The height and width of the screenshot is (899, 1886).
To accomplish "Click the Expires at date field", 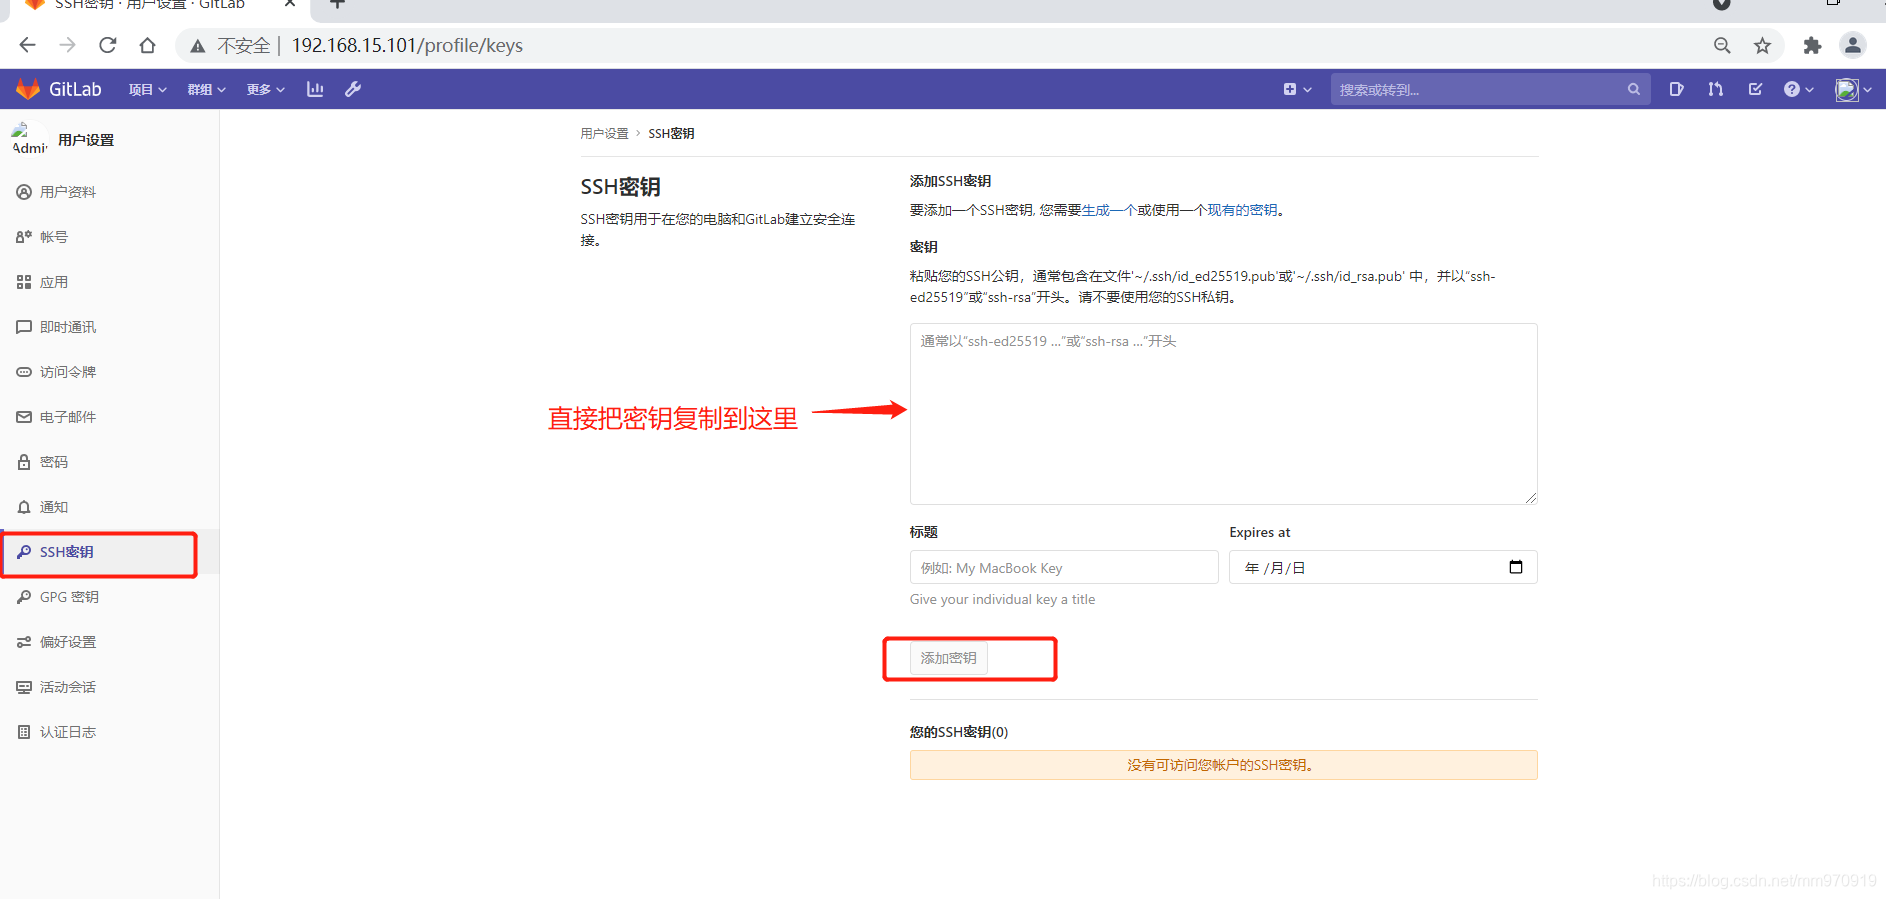I will 1383,567.
